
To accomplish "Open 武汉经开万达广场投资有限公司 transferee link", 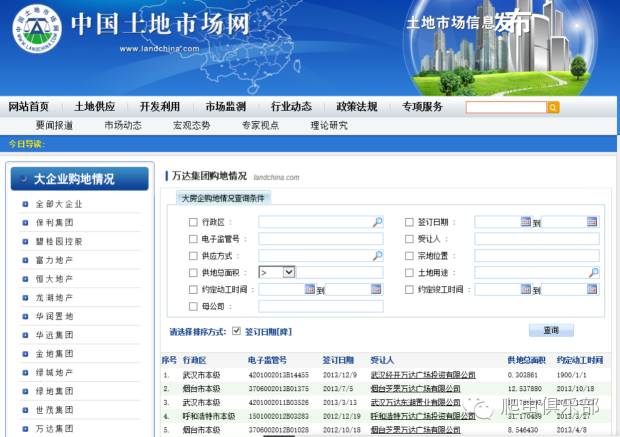I will coord(423,375).
